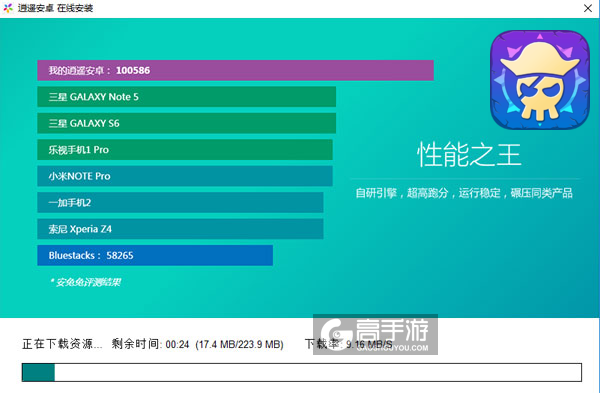Click the 小米NOTE Pro benchmark bar
This screenshot has height=393, width=600.
(185, 176)
